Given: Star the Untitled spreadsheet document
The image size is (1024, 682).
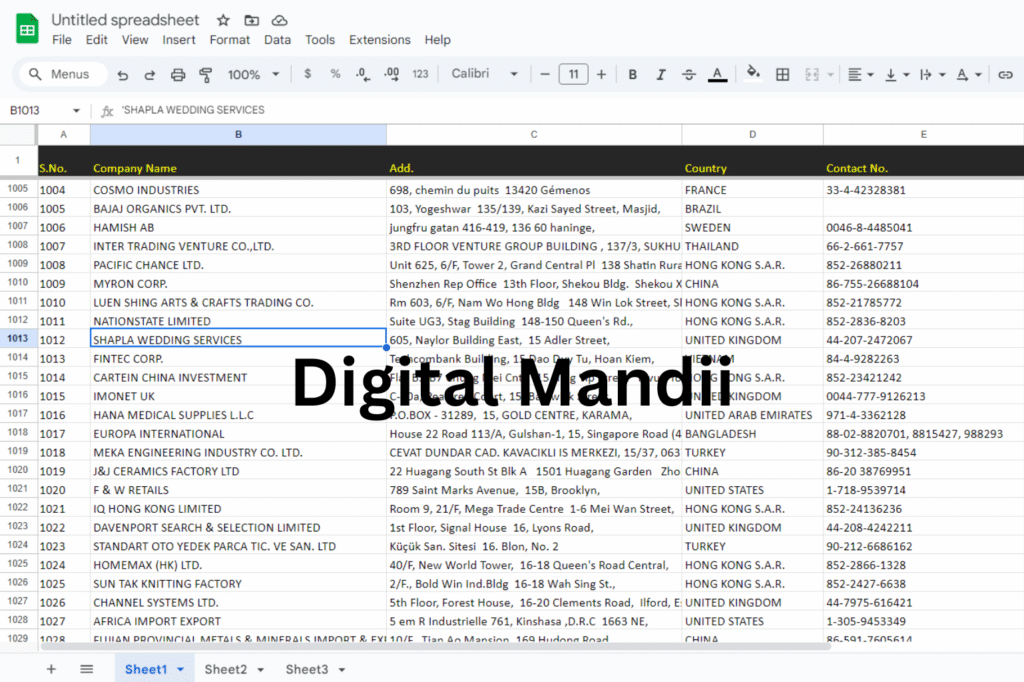Looking at the screenshot, I should click(x=223, y=20).
